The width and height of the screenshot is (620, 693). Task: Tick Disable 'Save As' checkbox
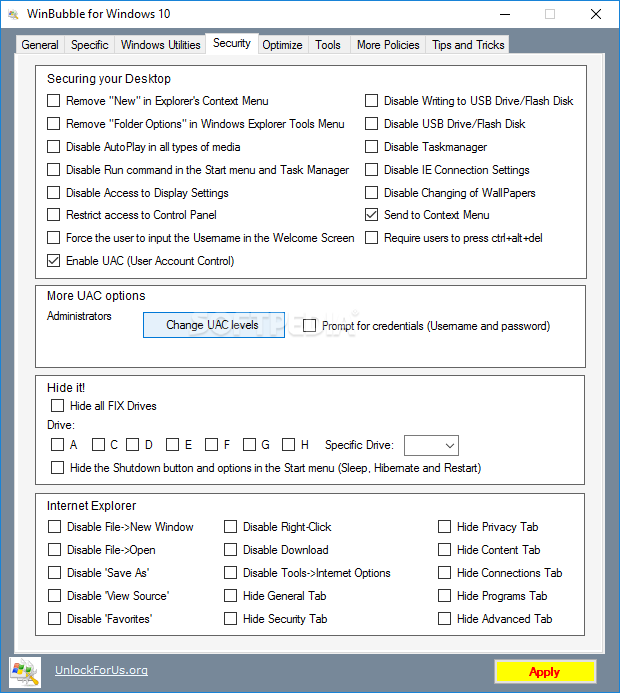[x=54, y=573]
